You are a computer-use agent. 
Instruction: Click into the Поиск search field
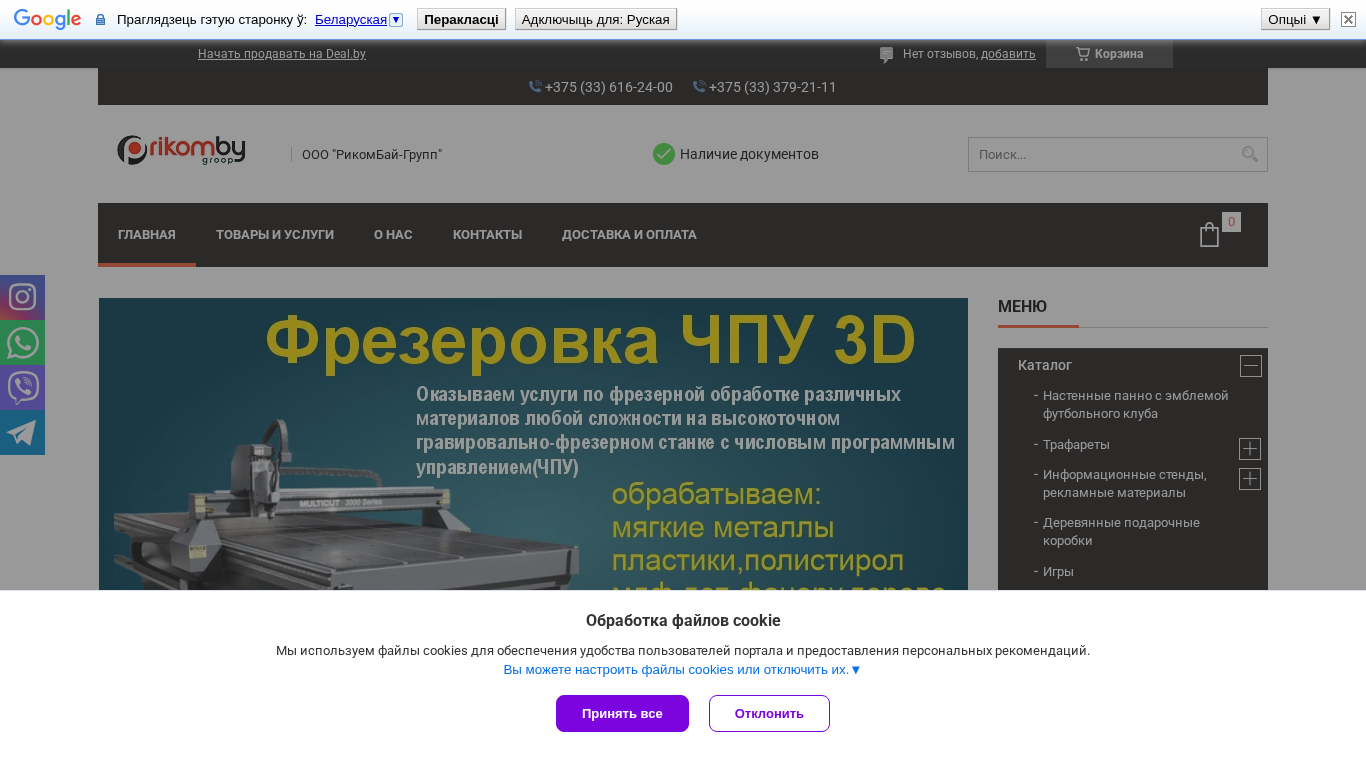pos(1104,154)
